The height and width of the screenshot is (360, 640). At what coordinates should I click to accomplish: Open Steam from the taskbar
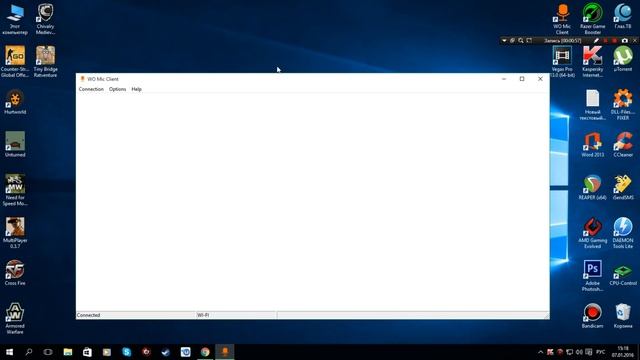coord(166,352)
